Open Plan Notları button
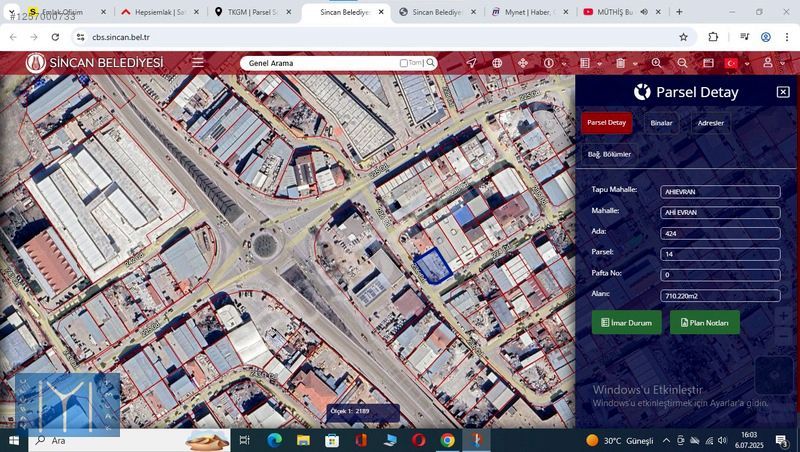800x452 pixels. pyautogui.click(x=704, y=323)
